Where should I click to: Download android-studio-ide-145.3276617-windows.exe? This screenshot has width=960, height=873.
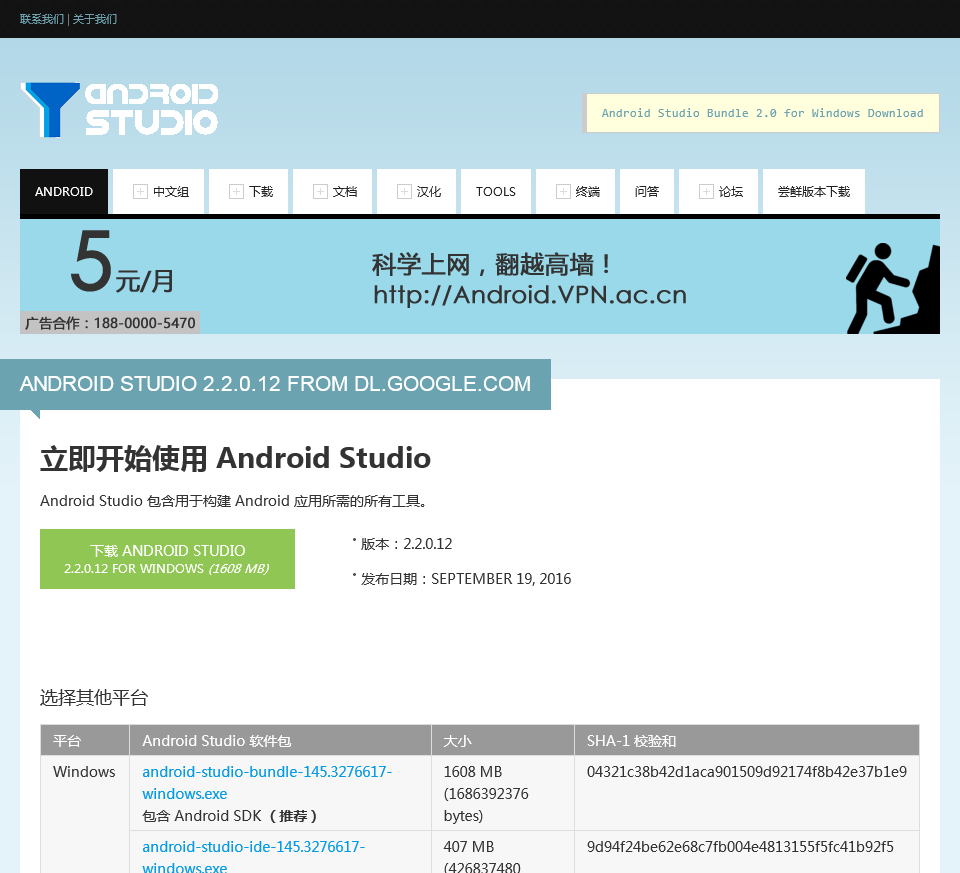click(x=253, y=856)
